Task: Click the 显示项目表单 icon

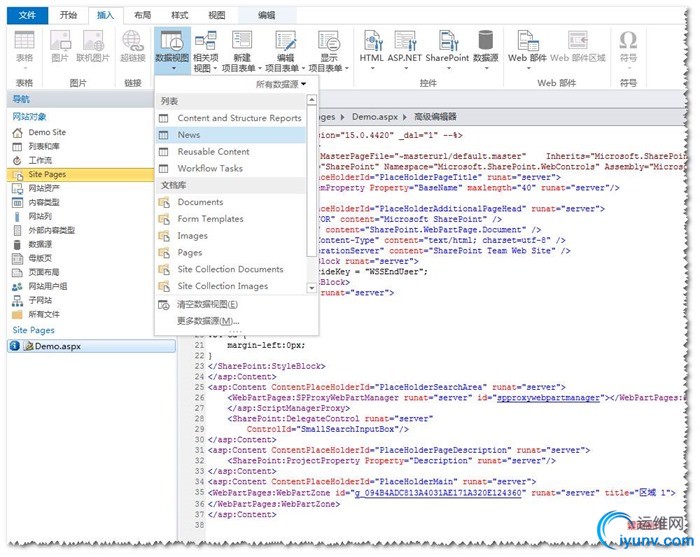Action: pos(329,41)
